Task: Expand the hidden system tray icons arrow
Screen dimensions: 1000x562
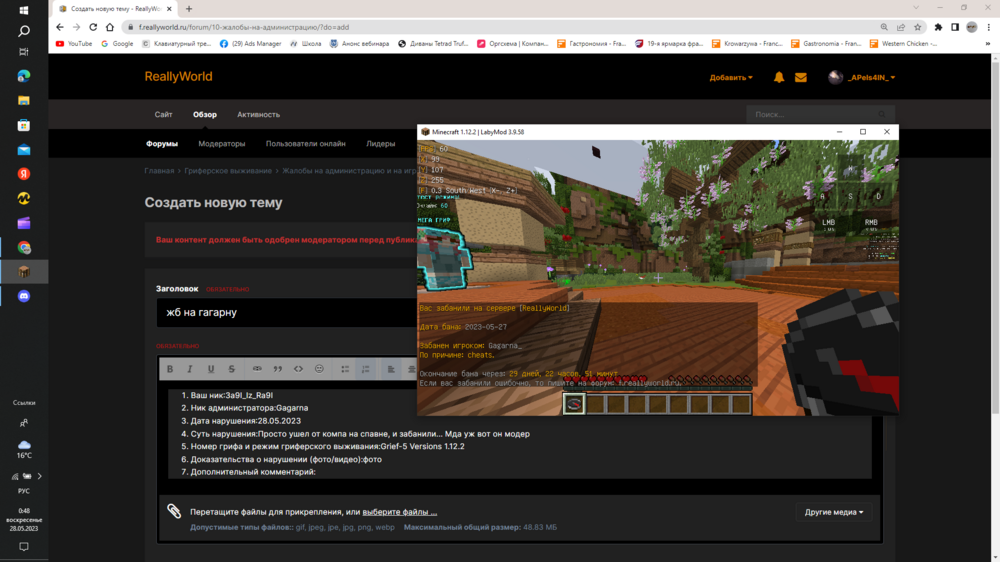Action: point(40,476)
